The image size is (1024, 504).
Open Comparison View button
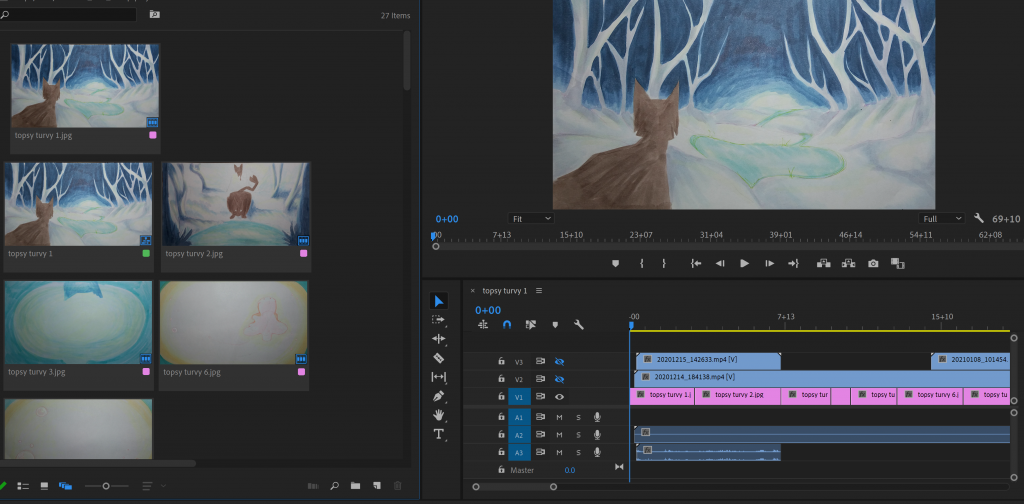point(898,263)
